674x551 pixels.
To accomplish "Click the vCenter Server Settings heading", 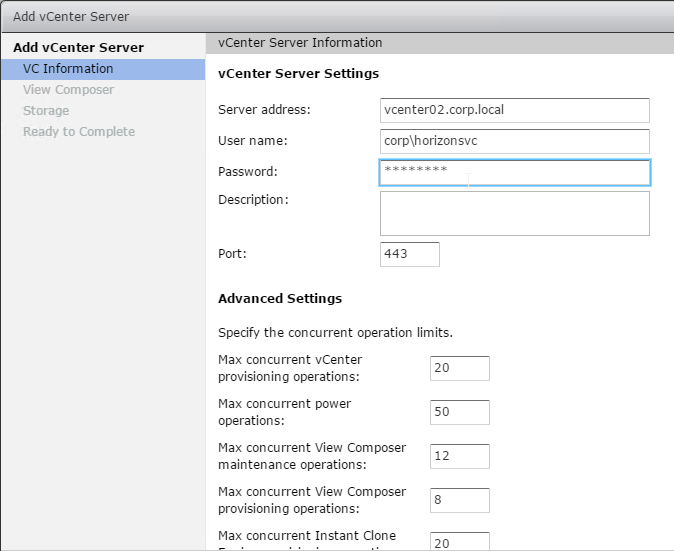I will pyautogui.click(x=298, y=73).
